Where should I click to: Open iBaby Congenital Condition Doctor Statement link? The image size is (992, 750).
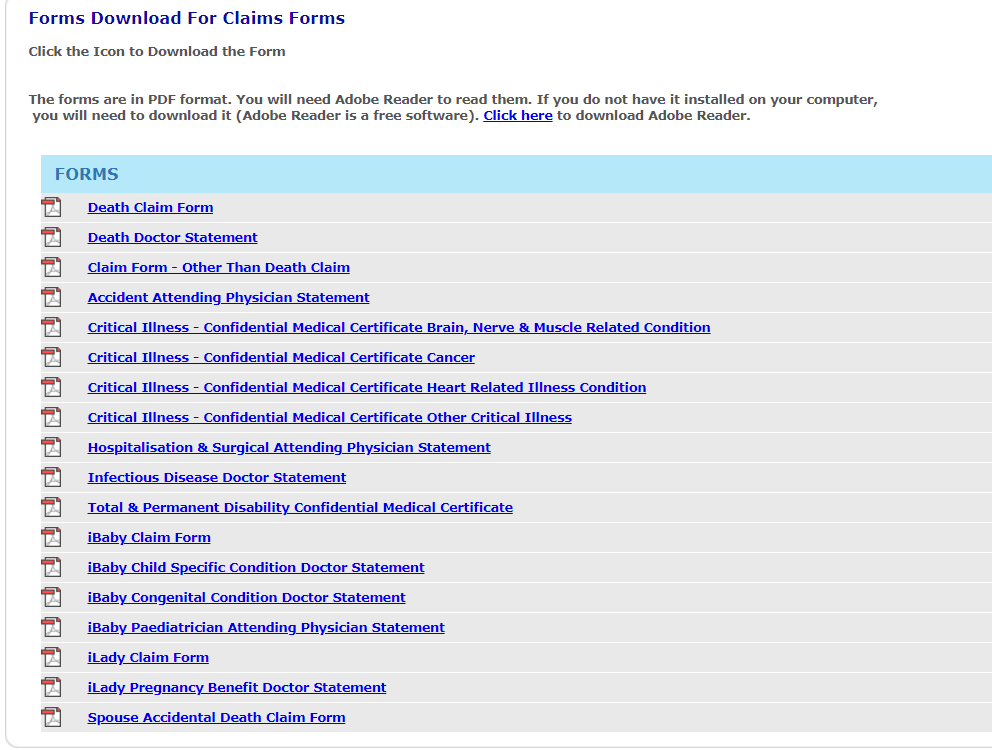(x=247, y=597)
